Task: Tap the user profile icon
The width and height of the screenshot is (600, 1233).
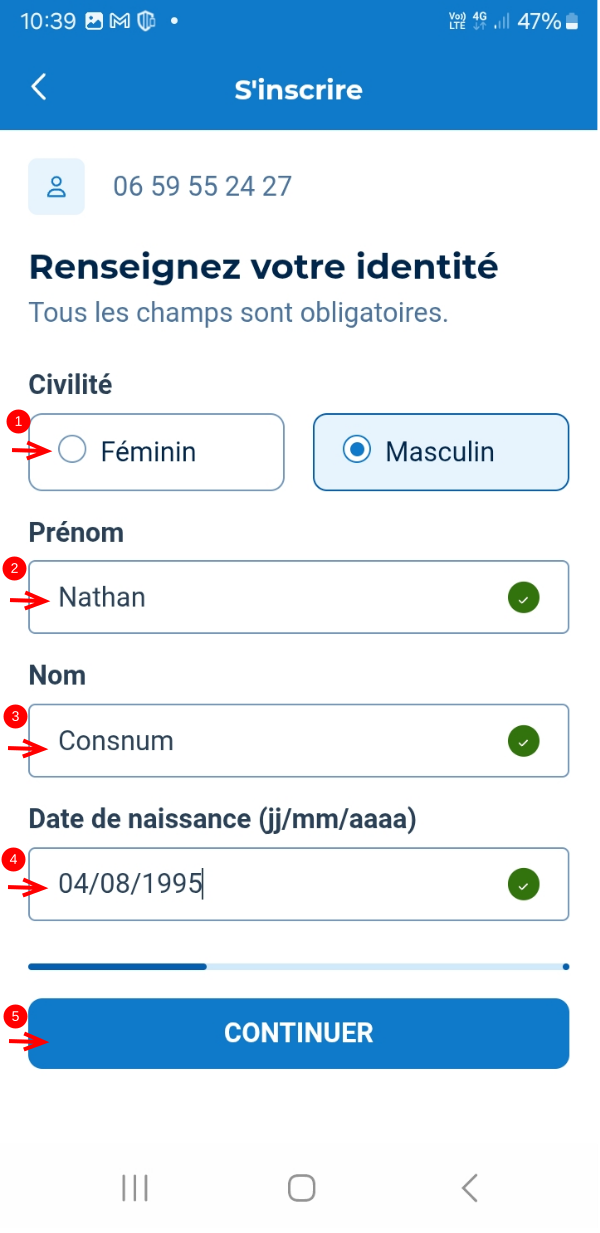Action: pos(57,187)
